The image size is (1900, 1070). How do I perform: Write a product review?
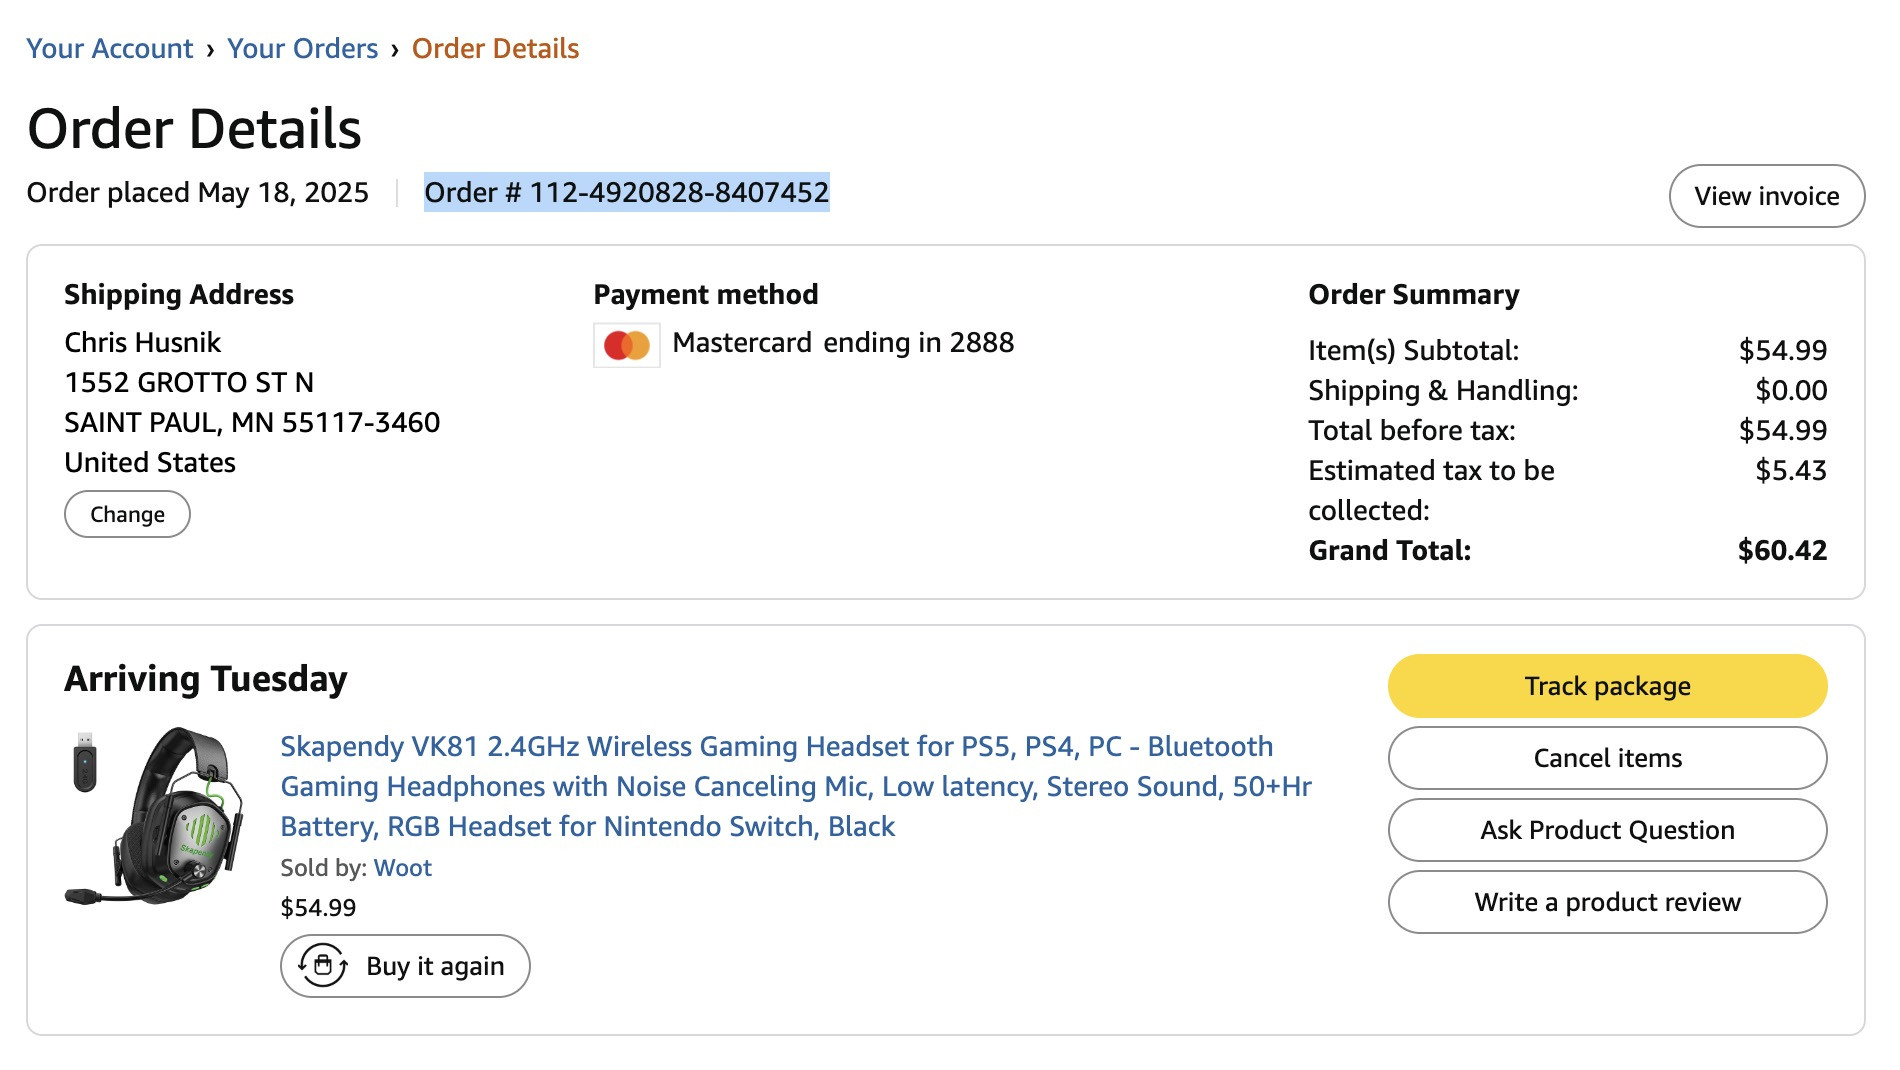tap(1607, 902)
